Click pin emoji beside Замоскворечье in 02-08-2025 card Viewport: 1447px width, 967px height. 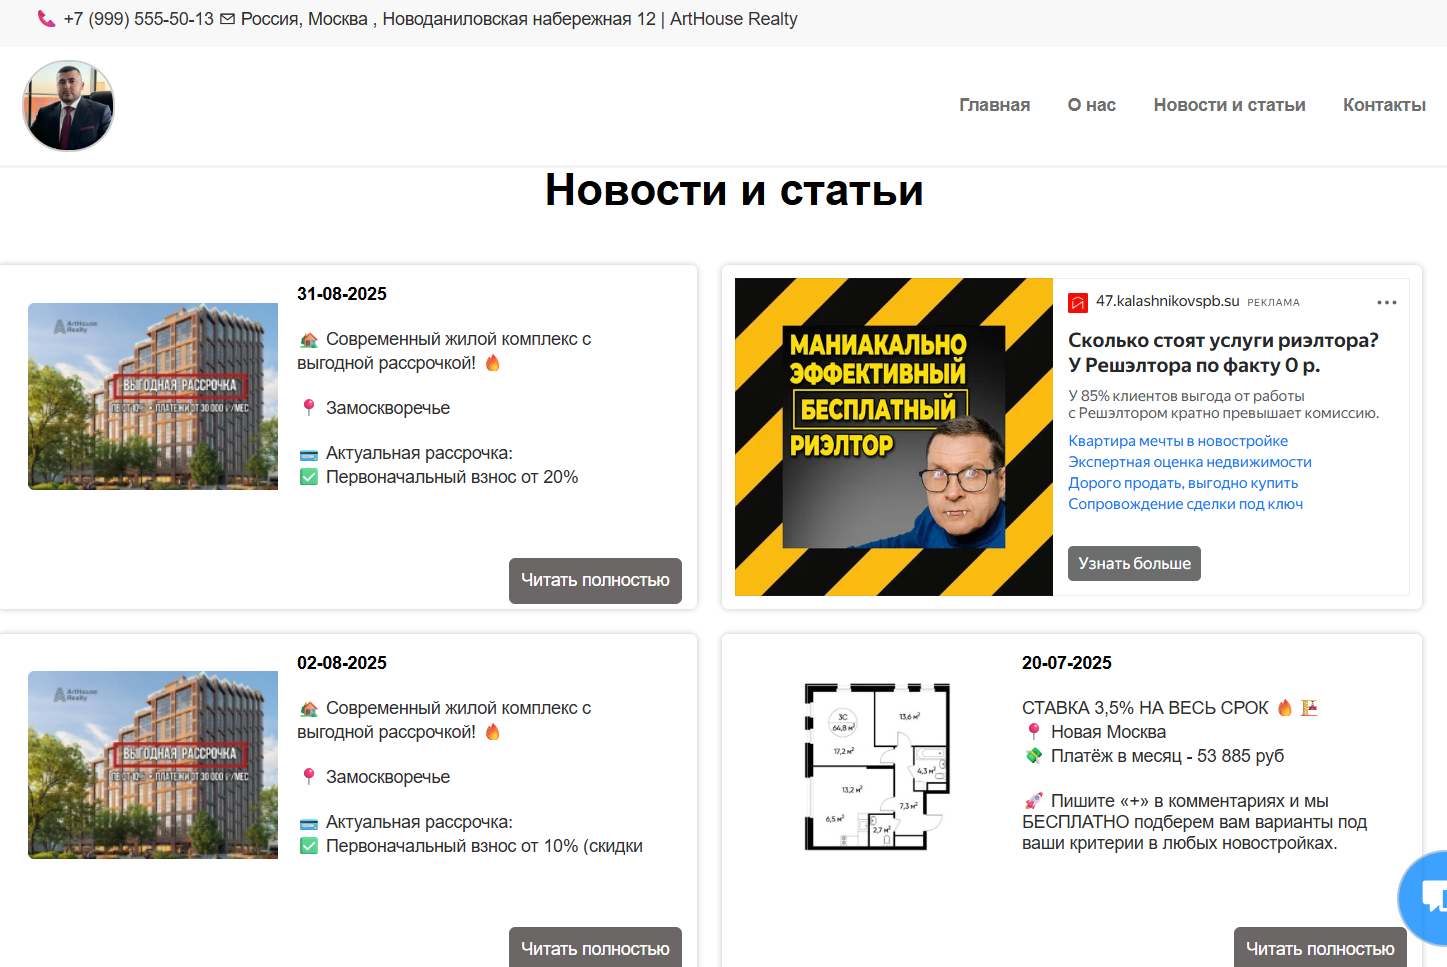tap(309, 777)
